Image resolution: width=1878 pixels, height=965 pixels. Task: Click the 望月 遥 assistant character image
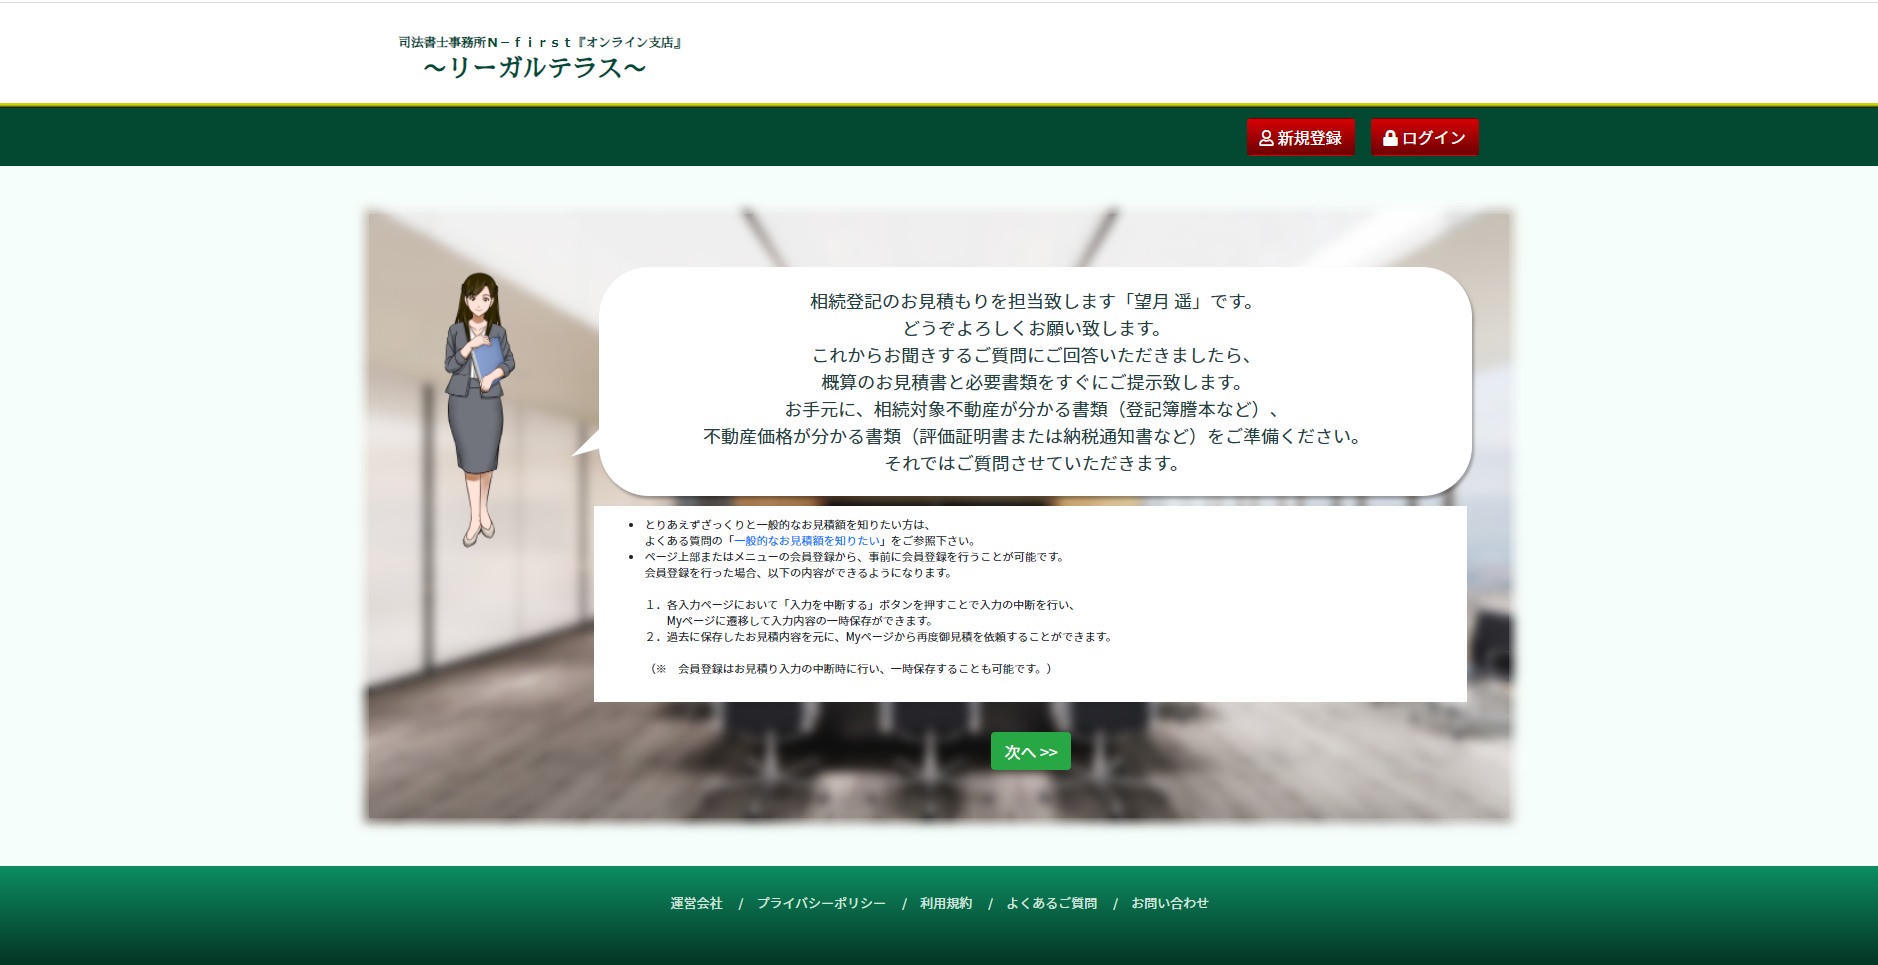coord(479,409)
